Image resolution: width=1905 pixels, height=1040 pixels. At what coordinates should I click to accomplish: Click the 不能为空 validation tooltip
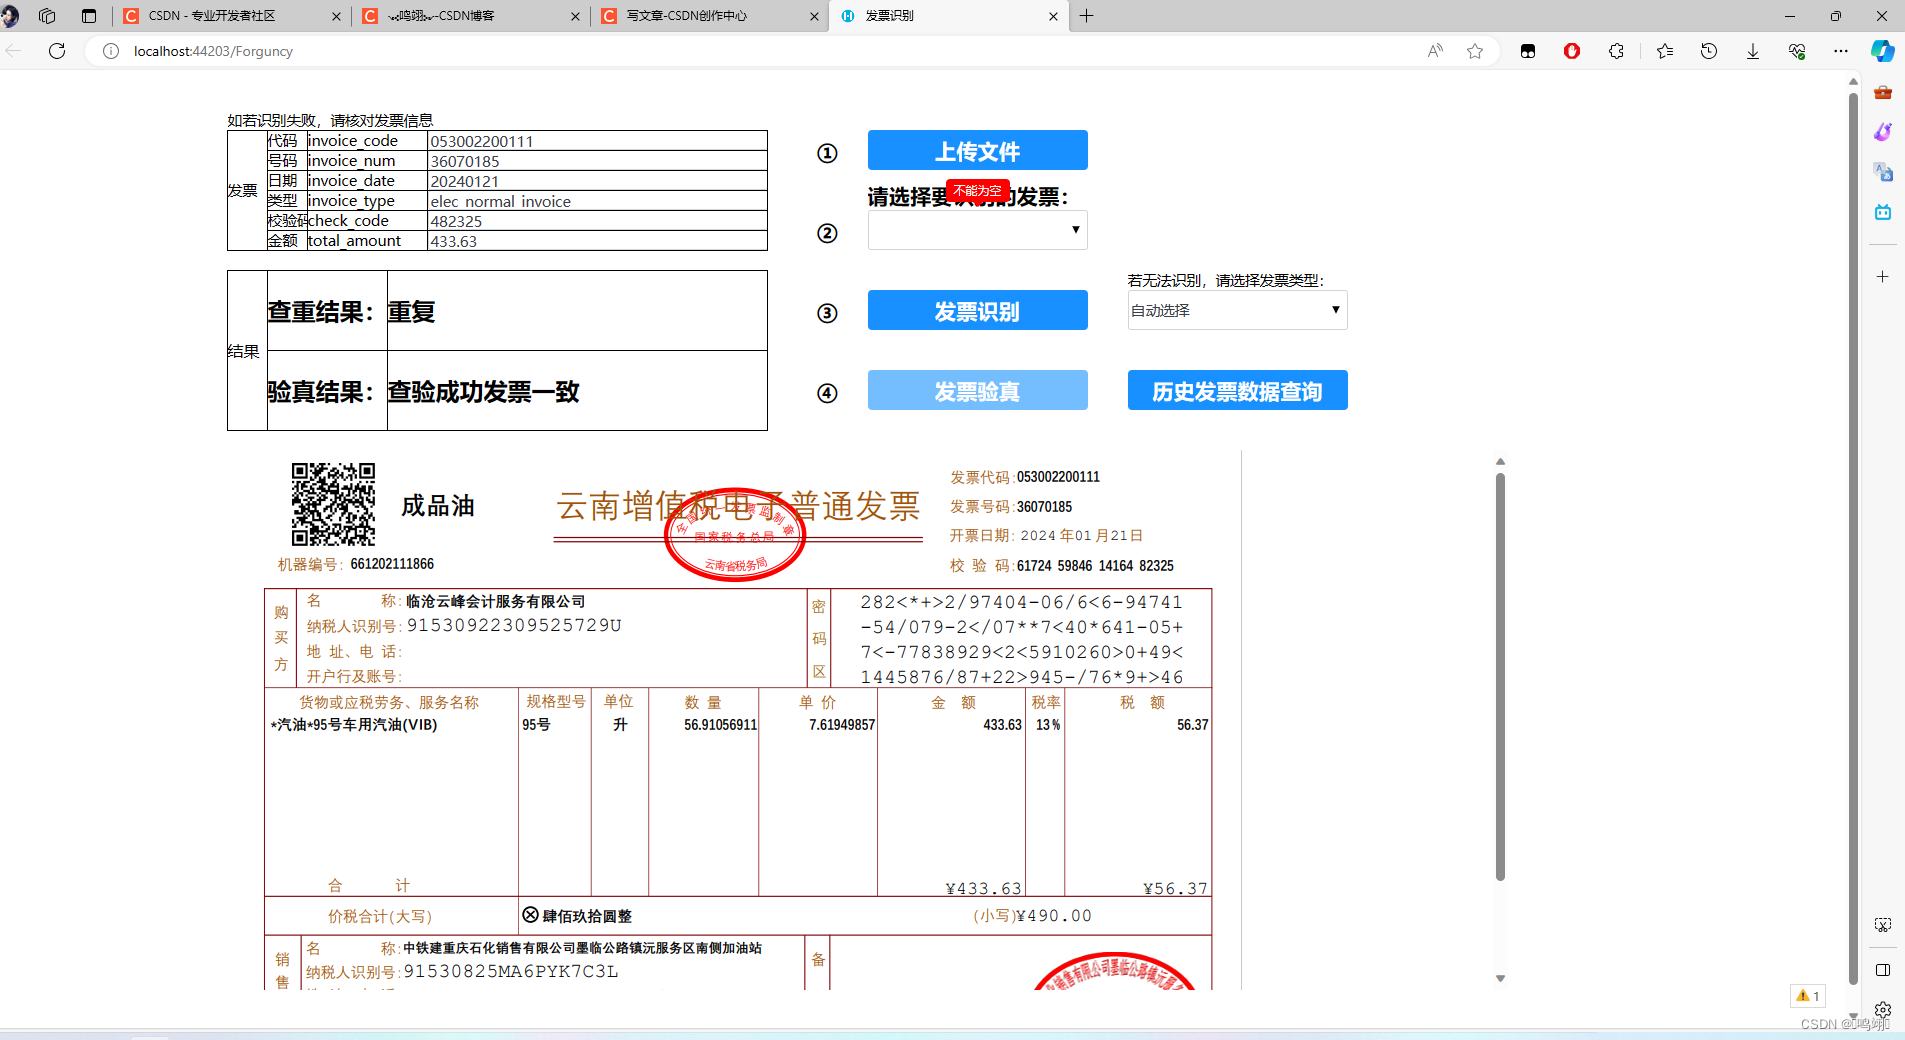[x=978, y=190]
